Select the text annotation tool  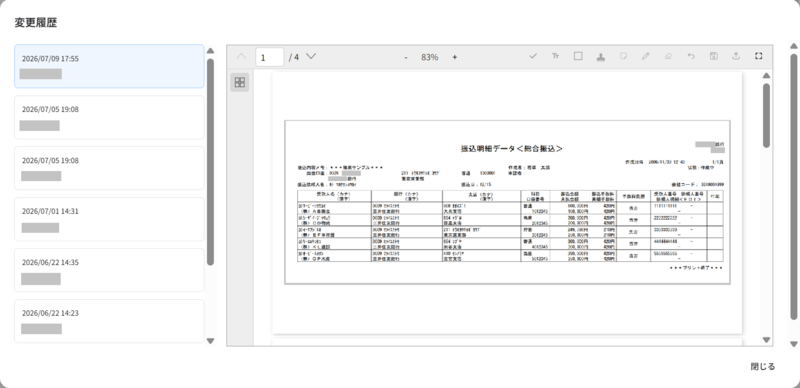tap(556, 57)
